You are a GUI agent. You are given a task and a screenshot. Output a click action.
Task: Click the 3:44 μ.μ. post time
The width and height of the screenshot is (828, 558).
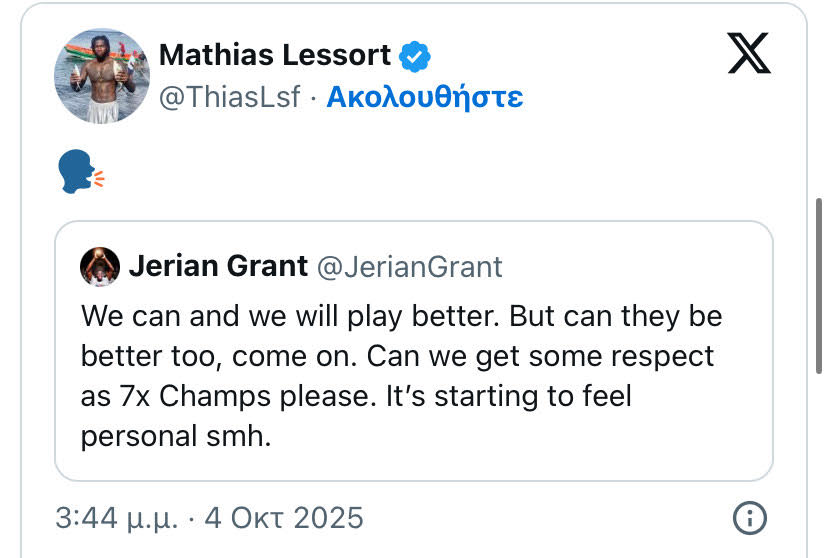click(x=119, y=518)
